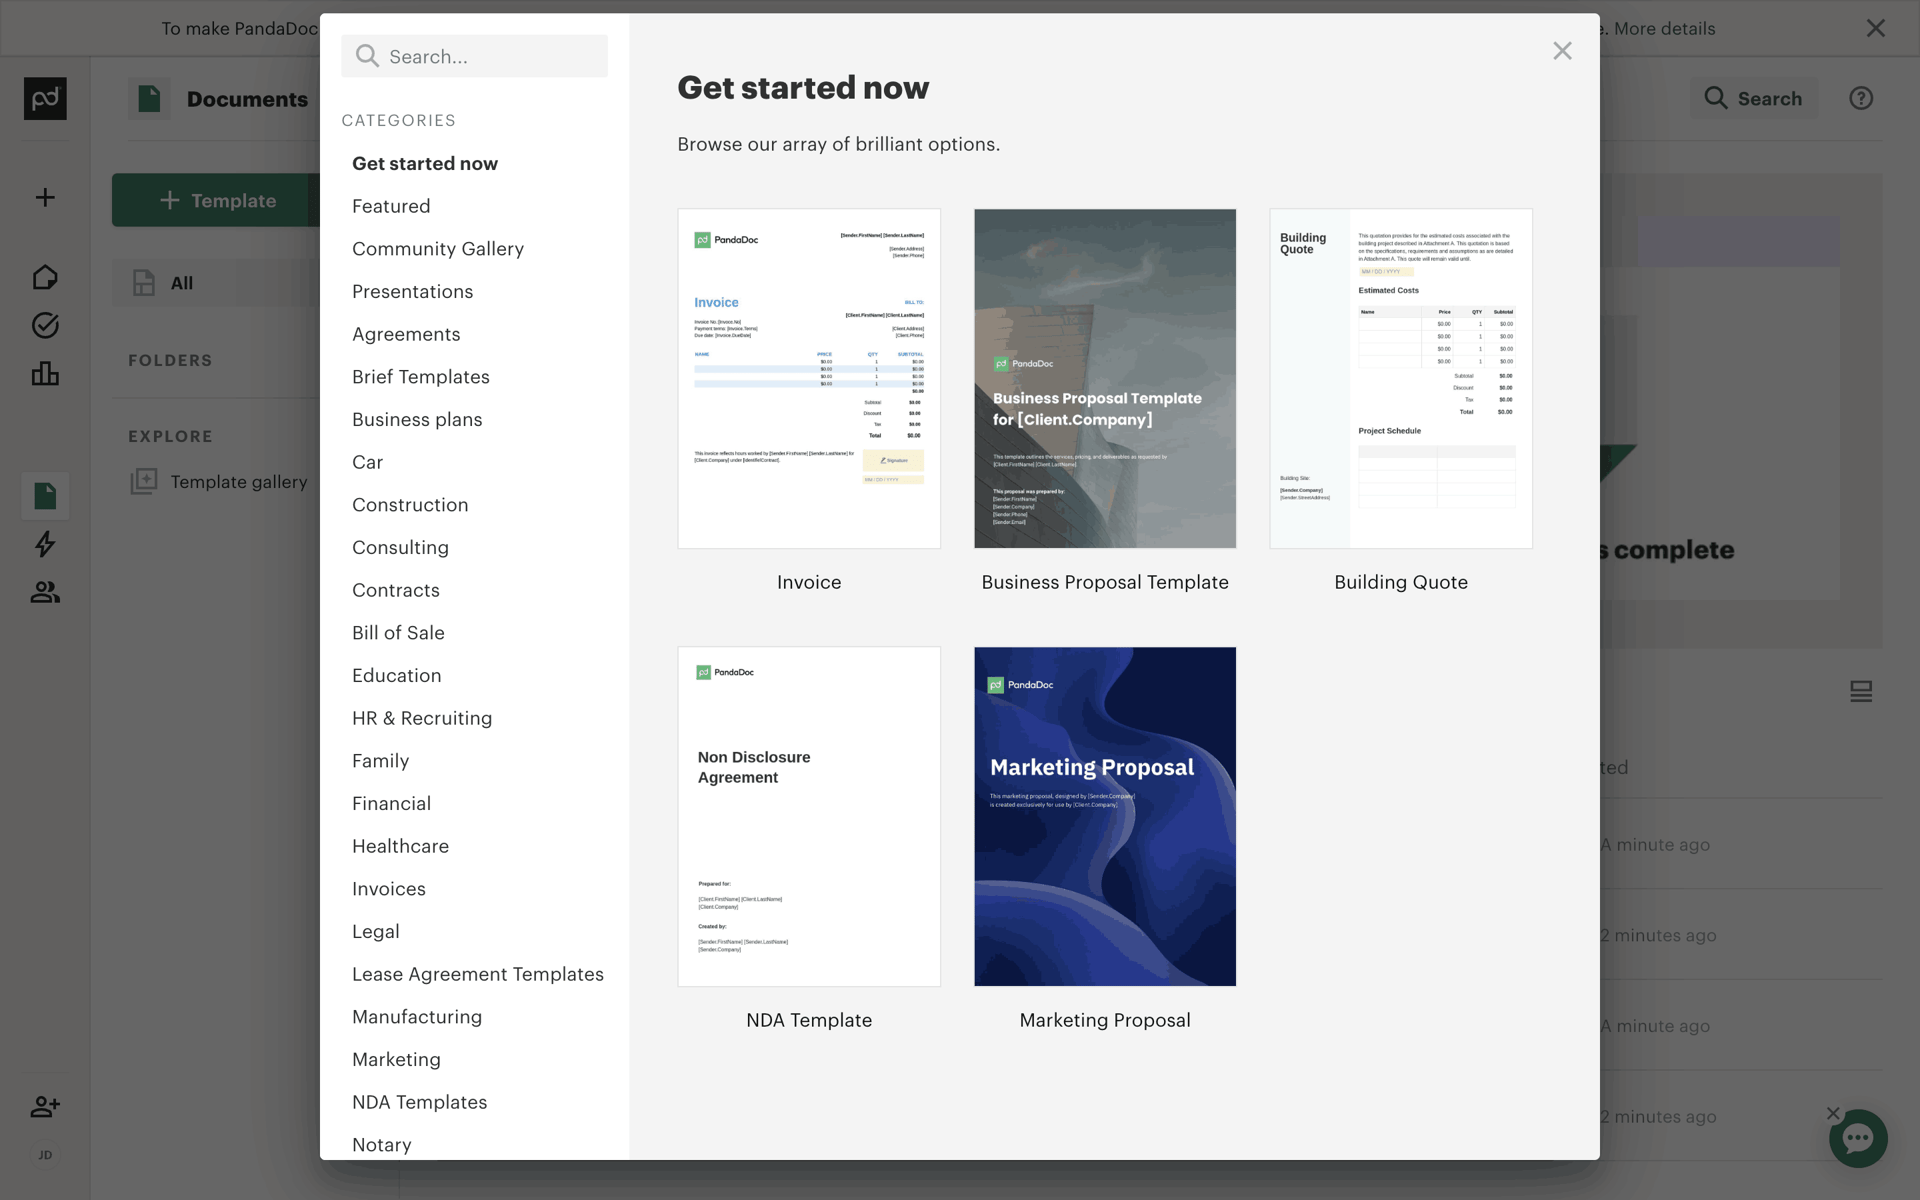Open NDA Templates category

tap(420, 1102)
